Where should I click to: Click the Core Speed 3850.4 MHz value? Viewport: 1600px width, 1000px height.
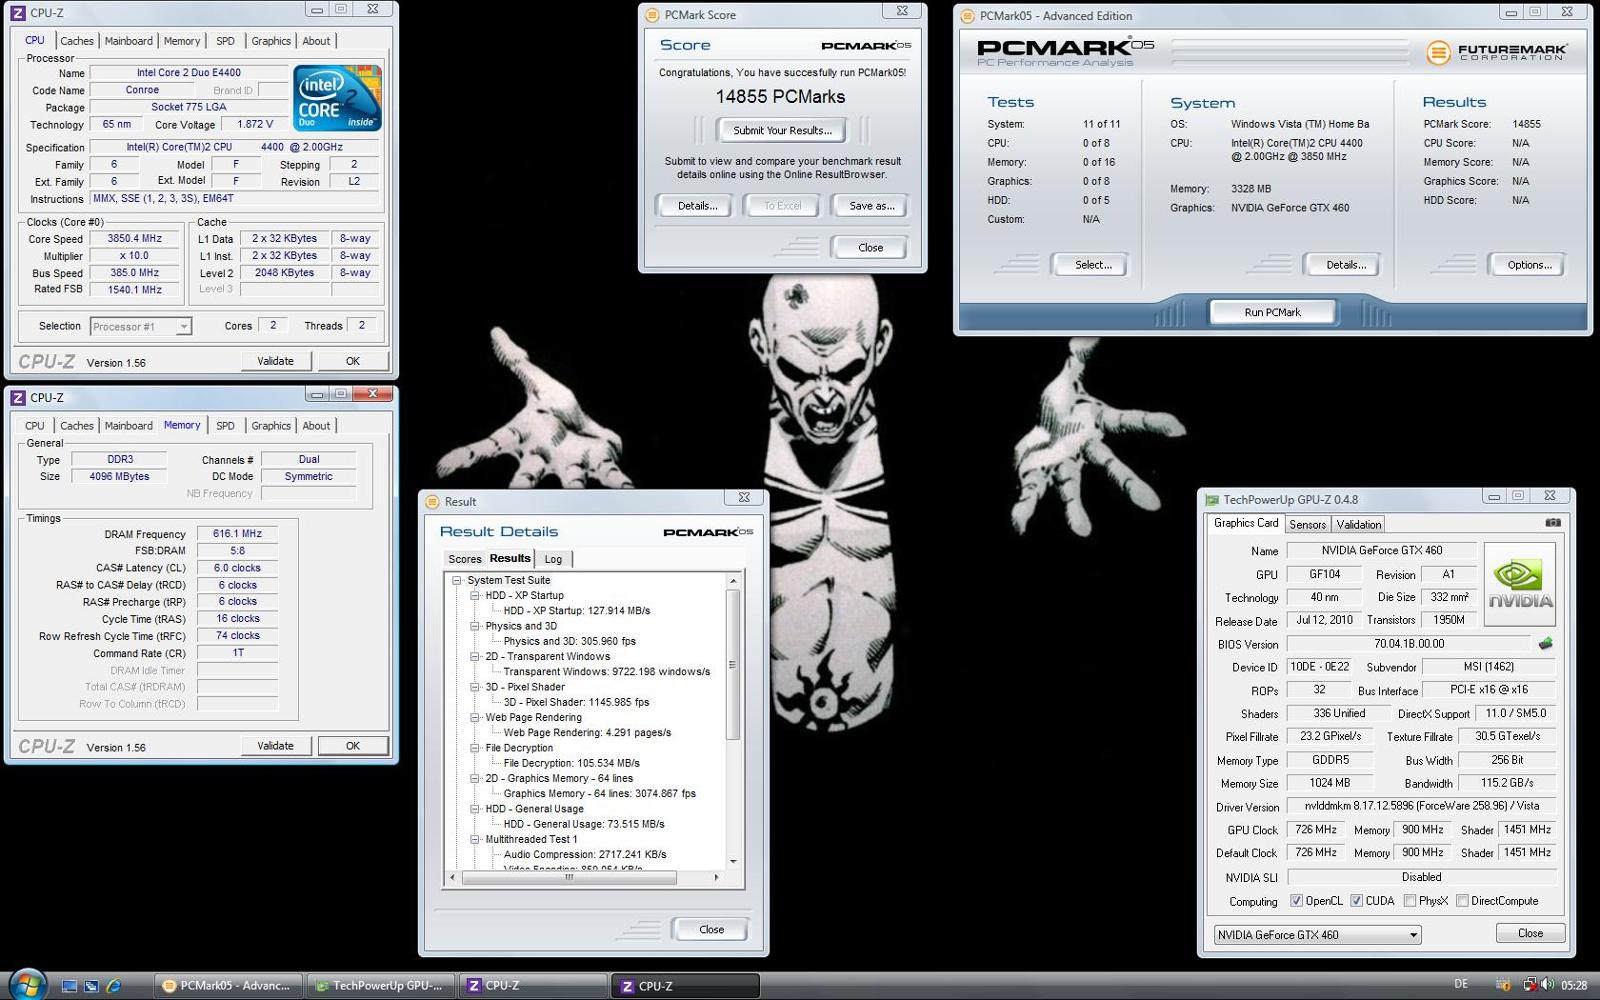click(134, 239)
